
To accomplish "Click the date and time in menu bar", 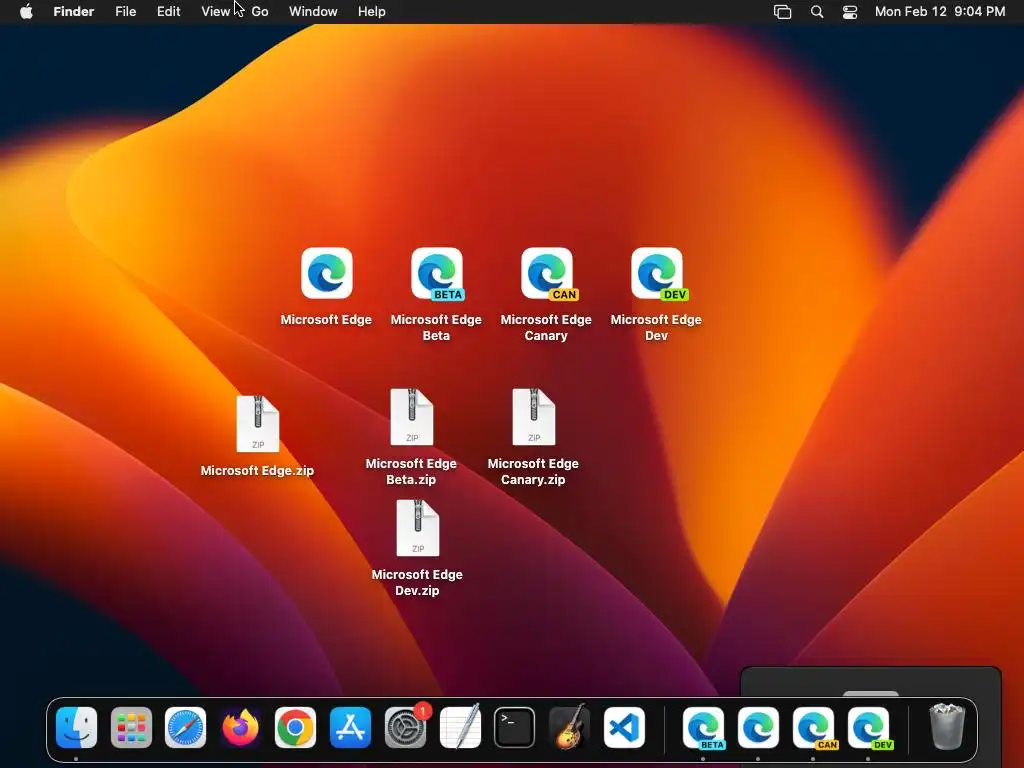I will coord(940,11).
